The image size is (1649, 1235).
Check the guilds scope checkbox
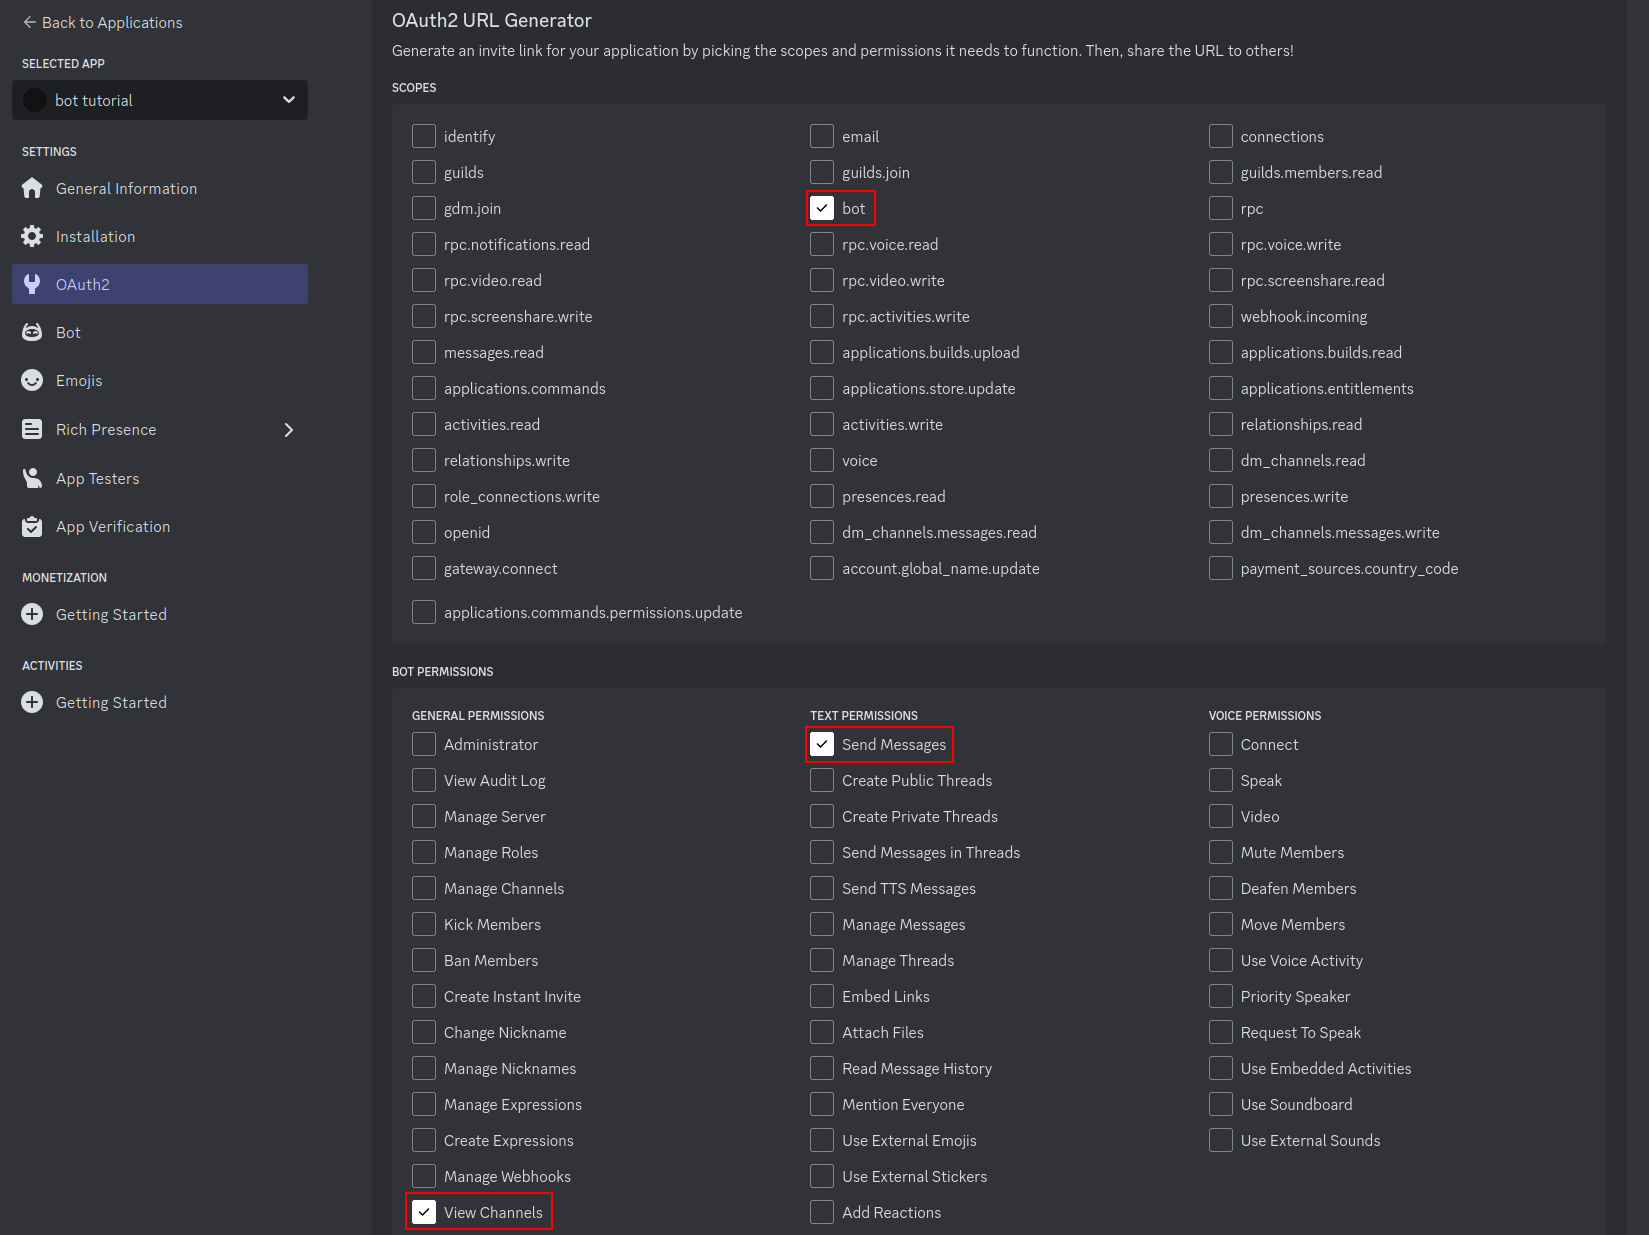424,172
